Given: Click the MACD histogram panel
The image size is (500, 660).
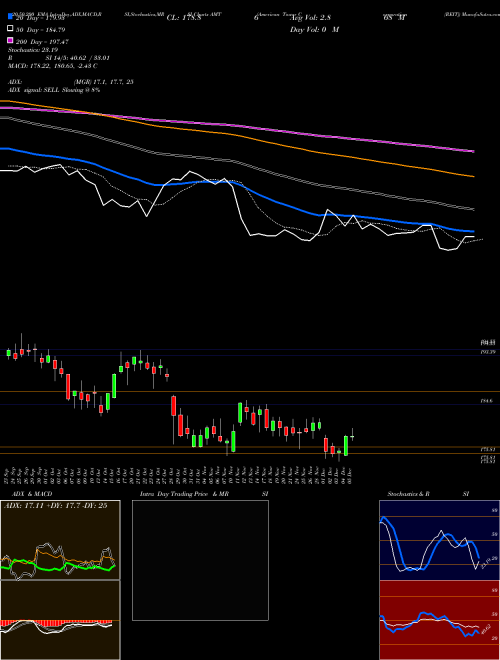Looking at the screenshot, I should point(60,620).
